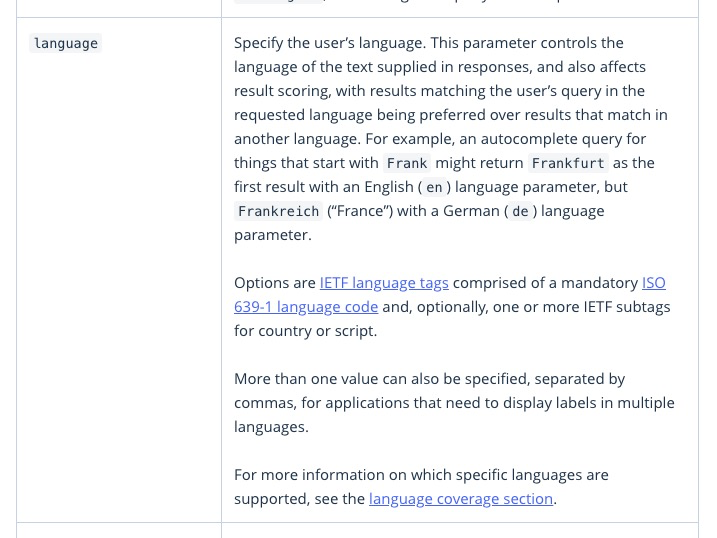Click the 'Frankreich' inline code text
This screenshot has height=538, width=717.
278,211
